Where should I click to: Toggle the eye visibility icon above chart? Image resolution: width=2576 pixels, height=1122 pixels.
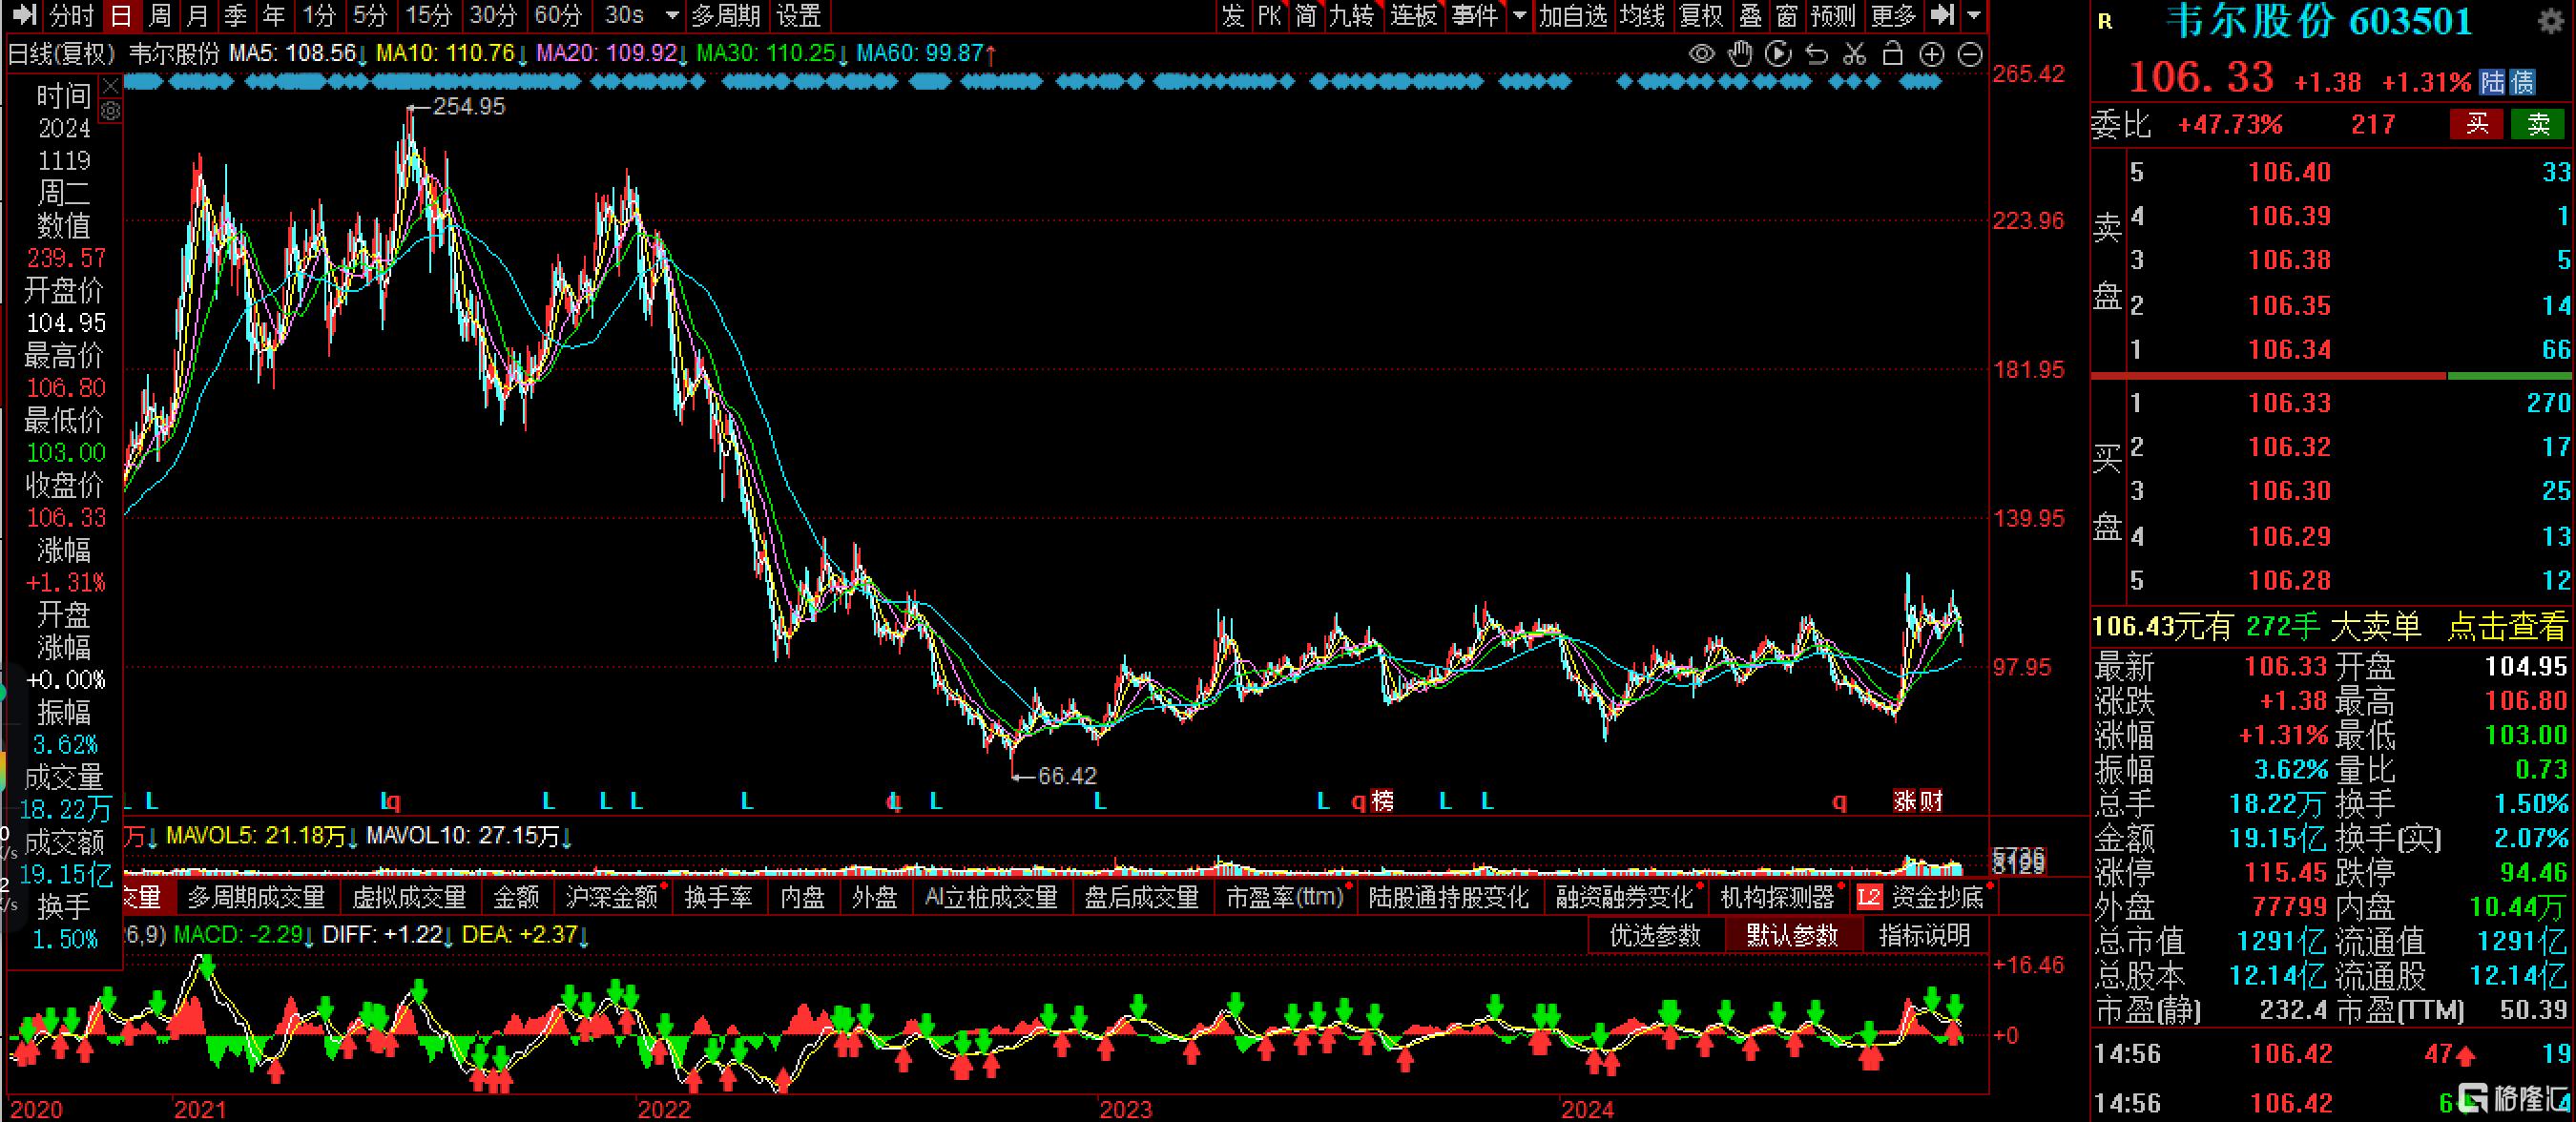coord(1701,54)
